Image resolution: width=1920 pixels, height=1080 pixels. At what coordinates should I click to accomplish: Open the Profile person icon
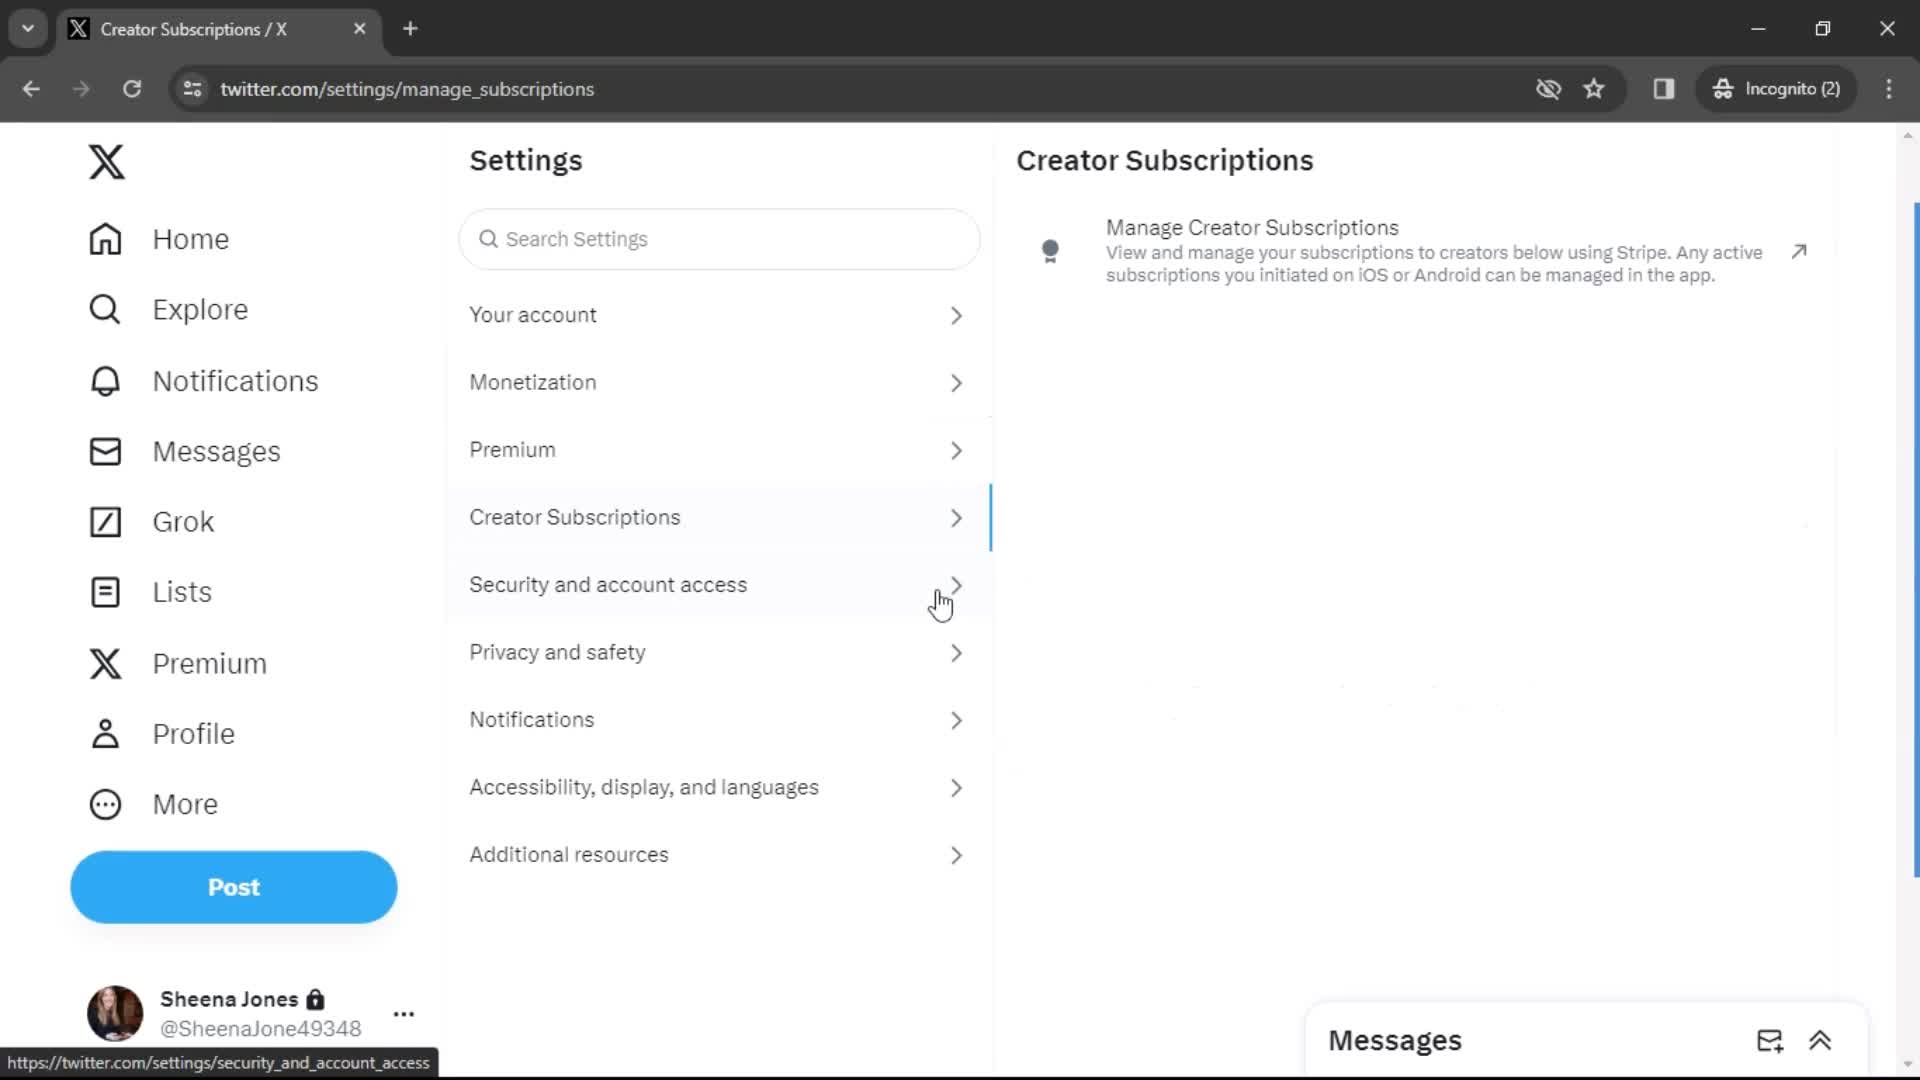pyautogui.click(x=105, y=734)
